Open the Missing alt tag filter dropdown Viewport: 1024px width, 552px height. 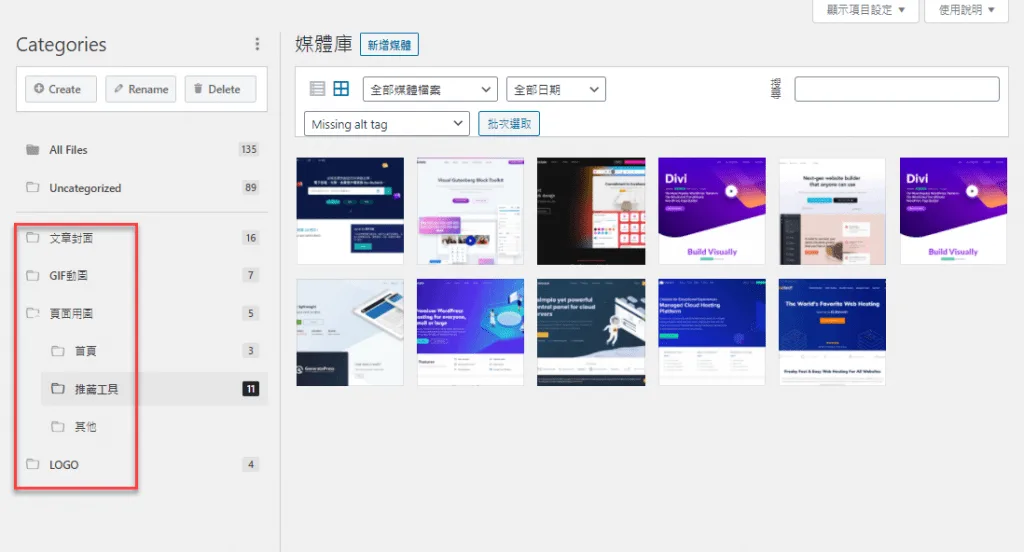click(387, 123)
